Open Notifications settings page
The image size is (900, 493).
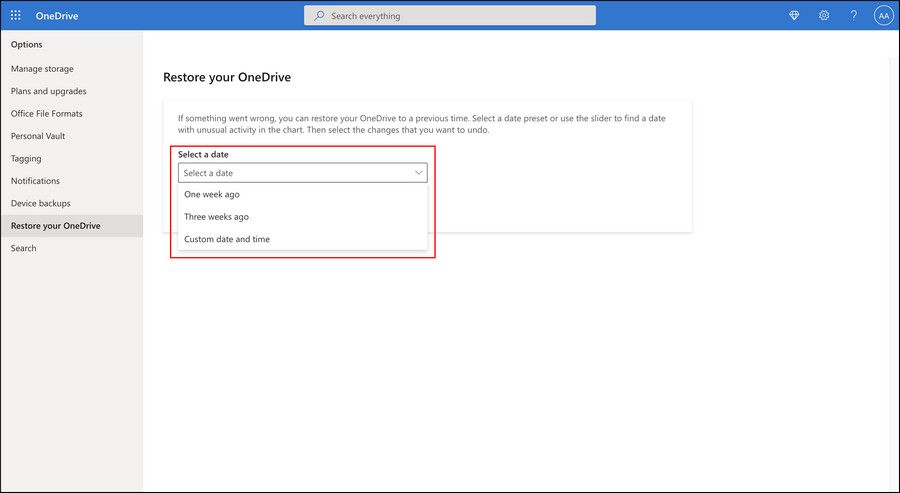pos(72,180)
